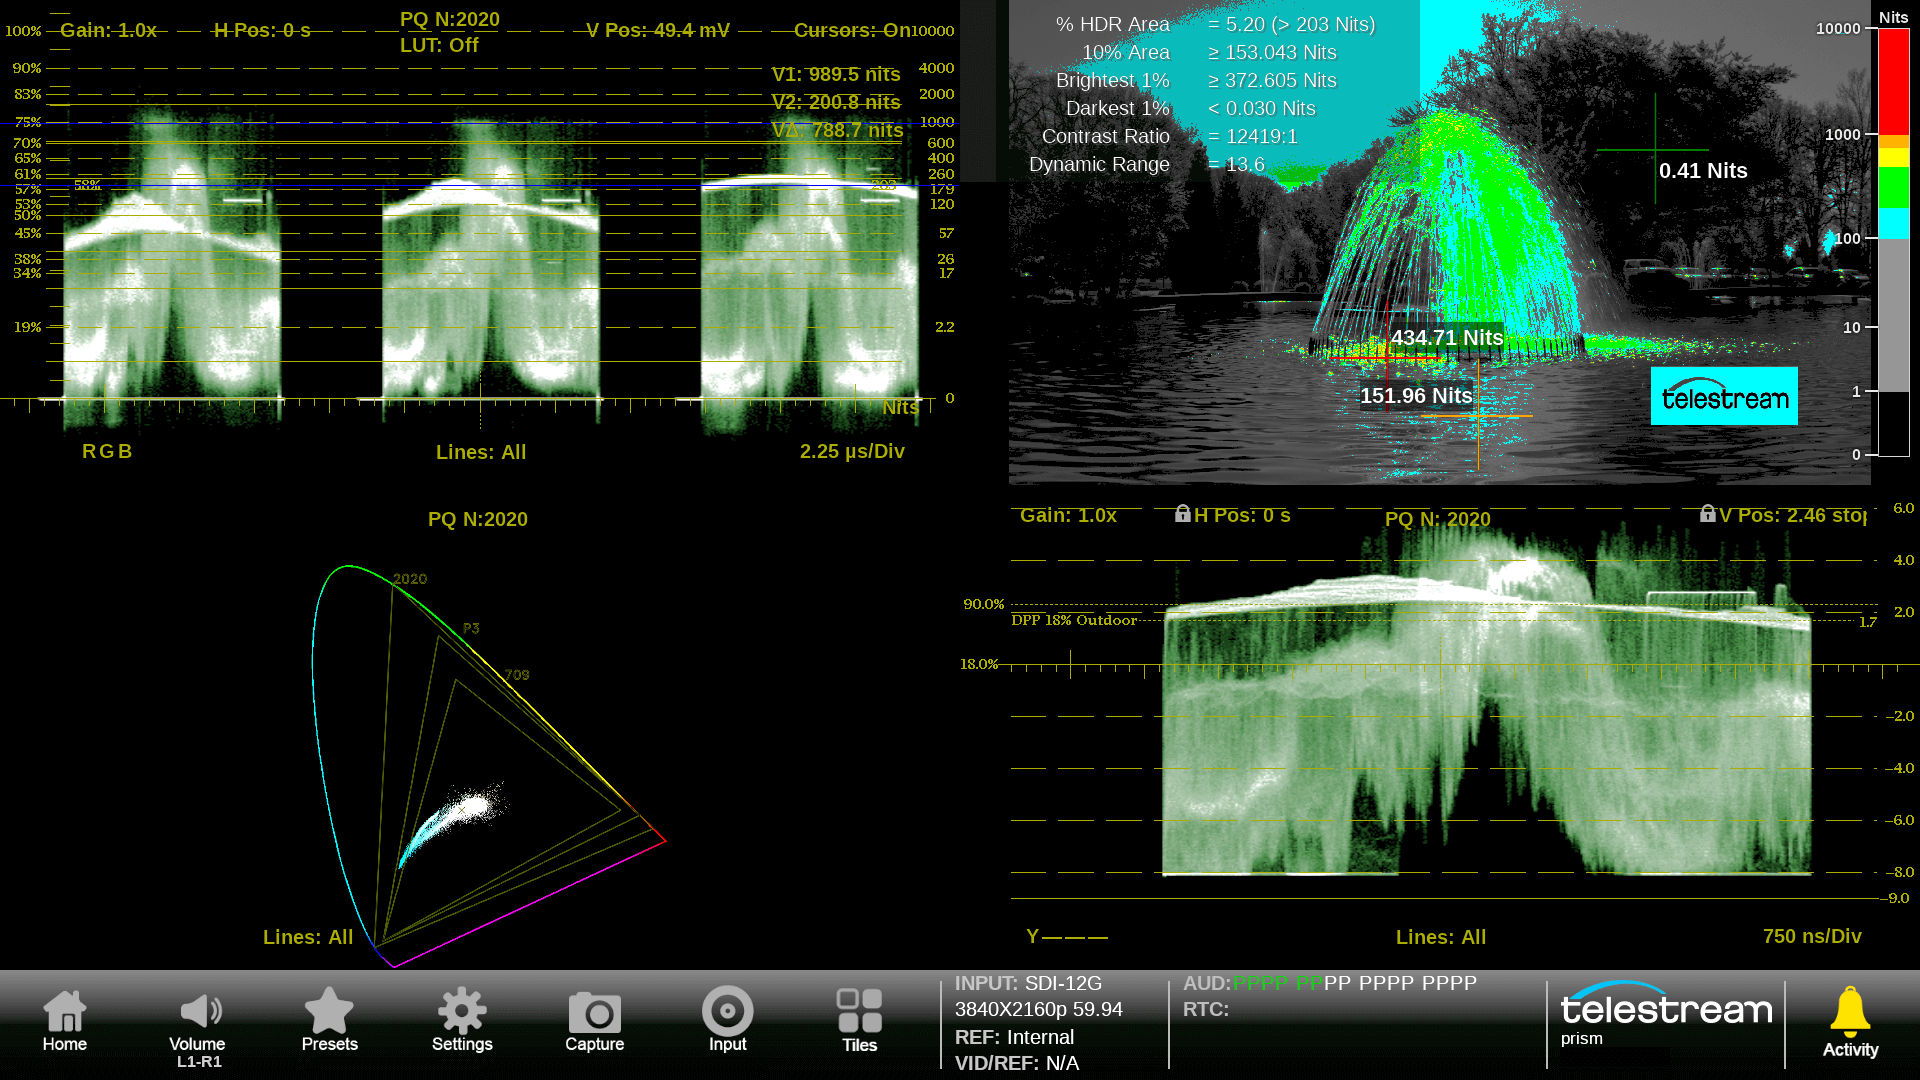Toggle the V Pos lock icon
Viewport: 1920px width, 1080px height.
click(x=1707, y=514)
